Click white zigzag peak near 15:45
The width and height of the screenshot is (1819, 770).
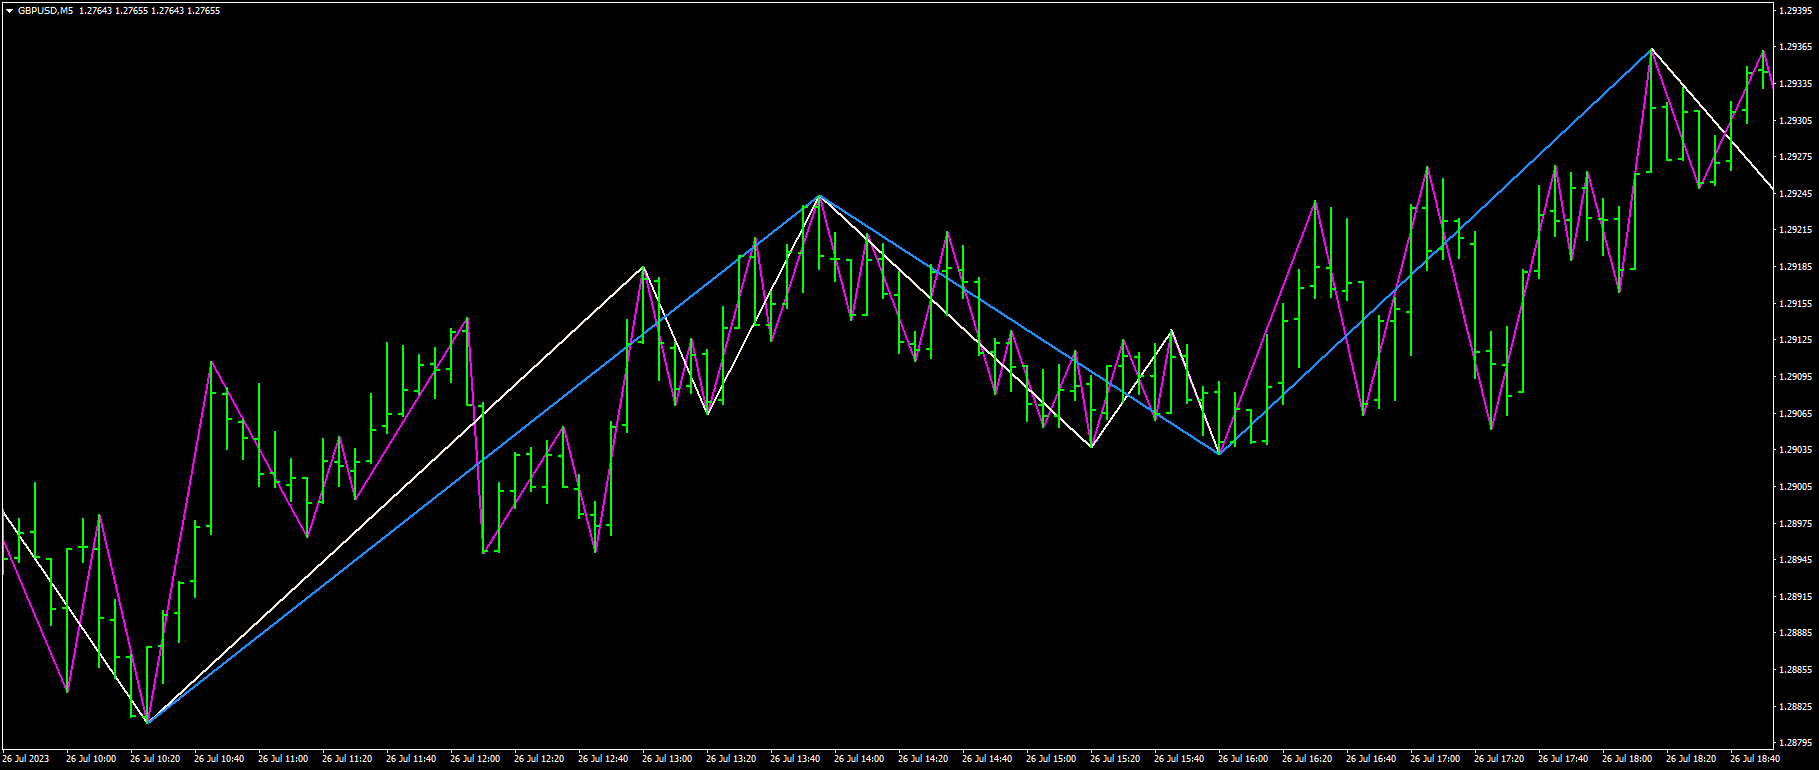coord(1171,330)
